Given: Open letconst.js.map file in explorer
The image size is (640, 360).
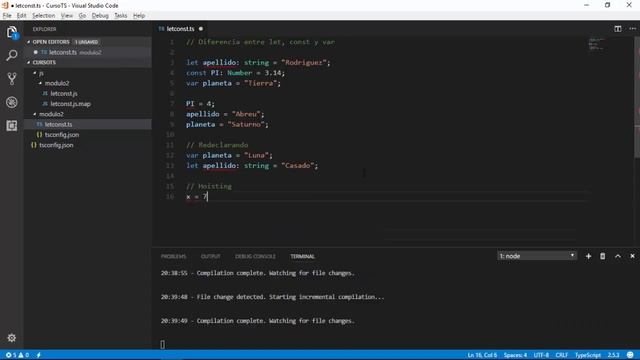Looking at the screenshot, I should (70, 104).
